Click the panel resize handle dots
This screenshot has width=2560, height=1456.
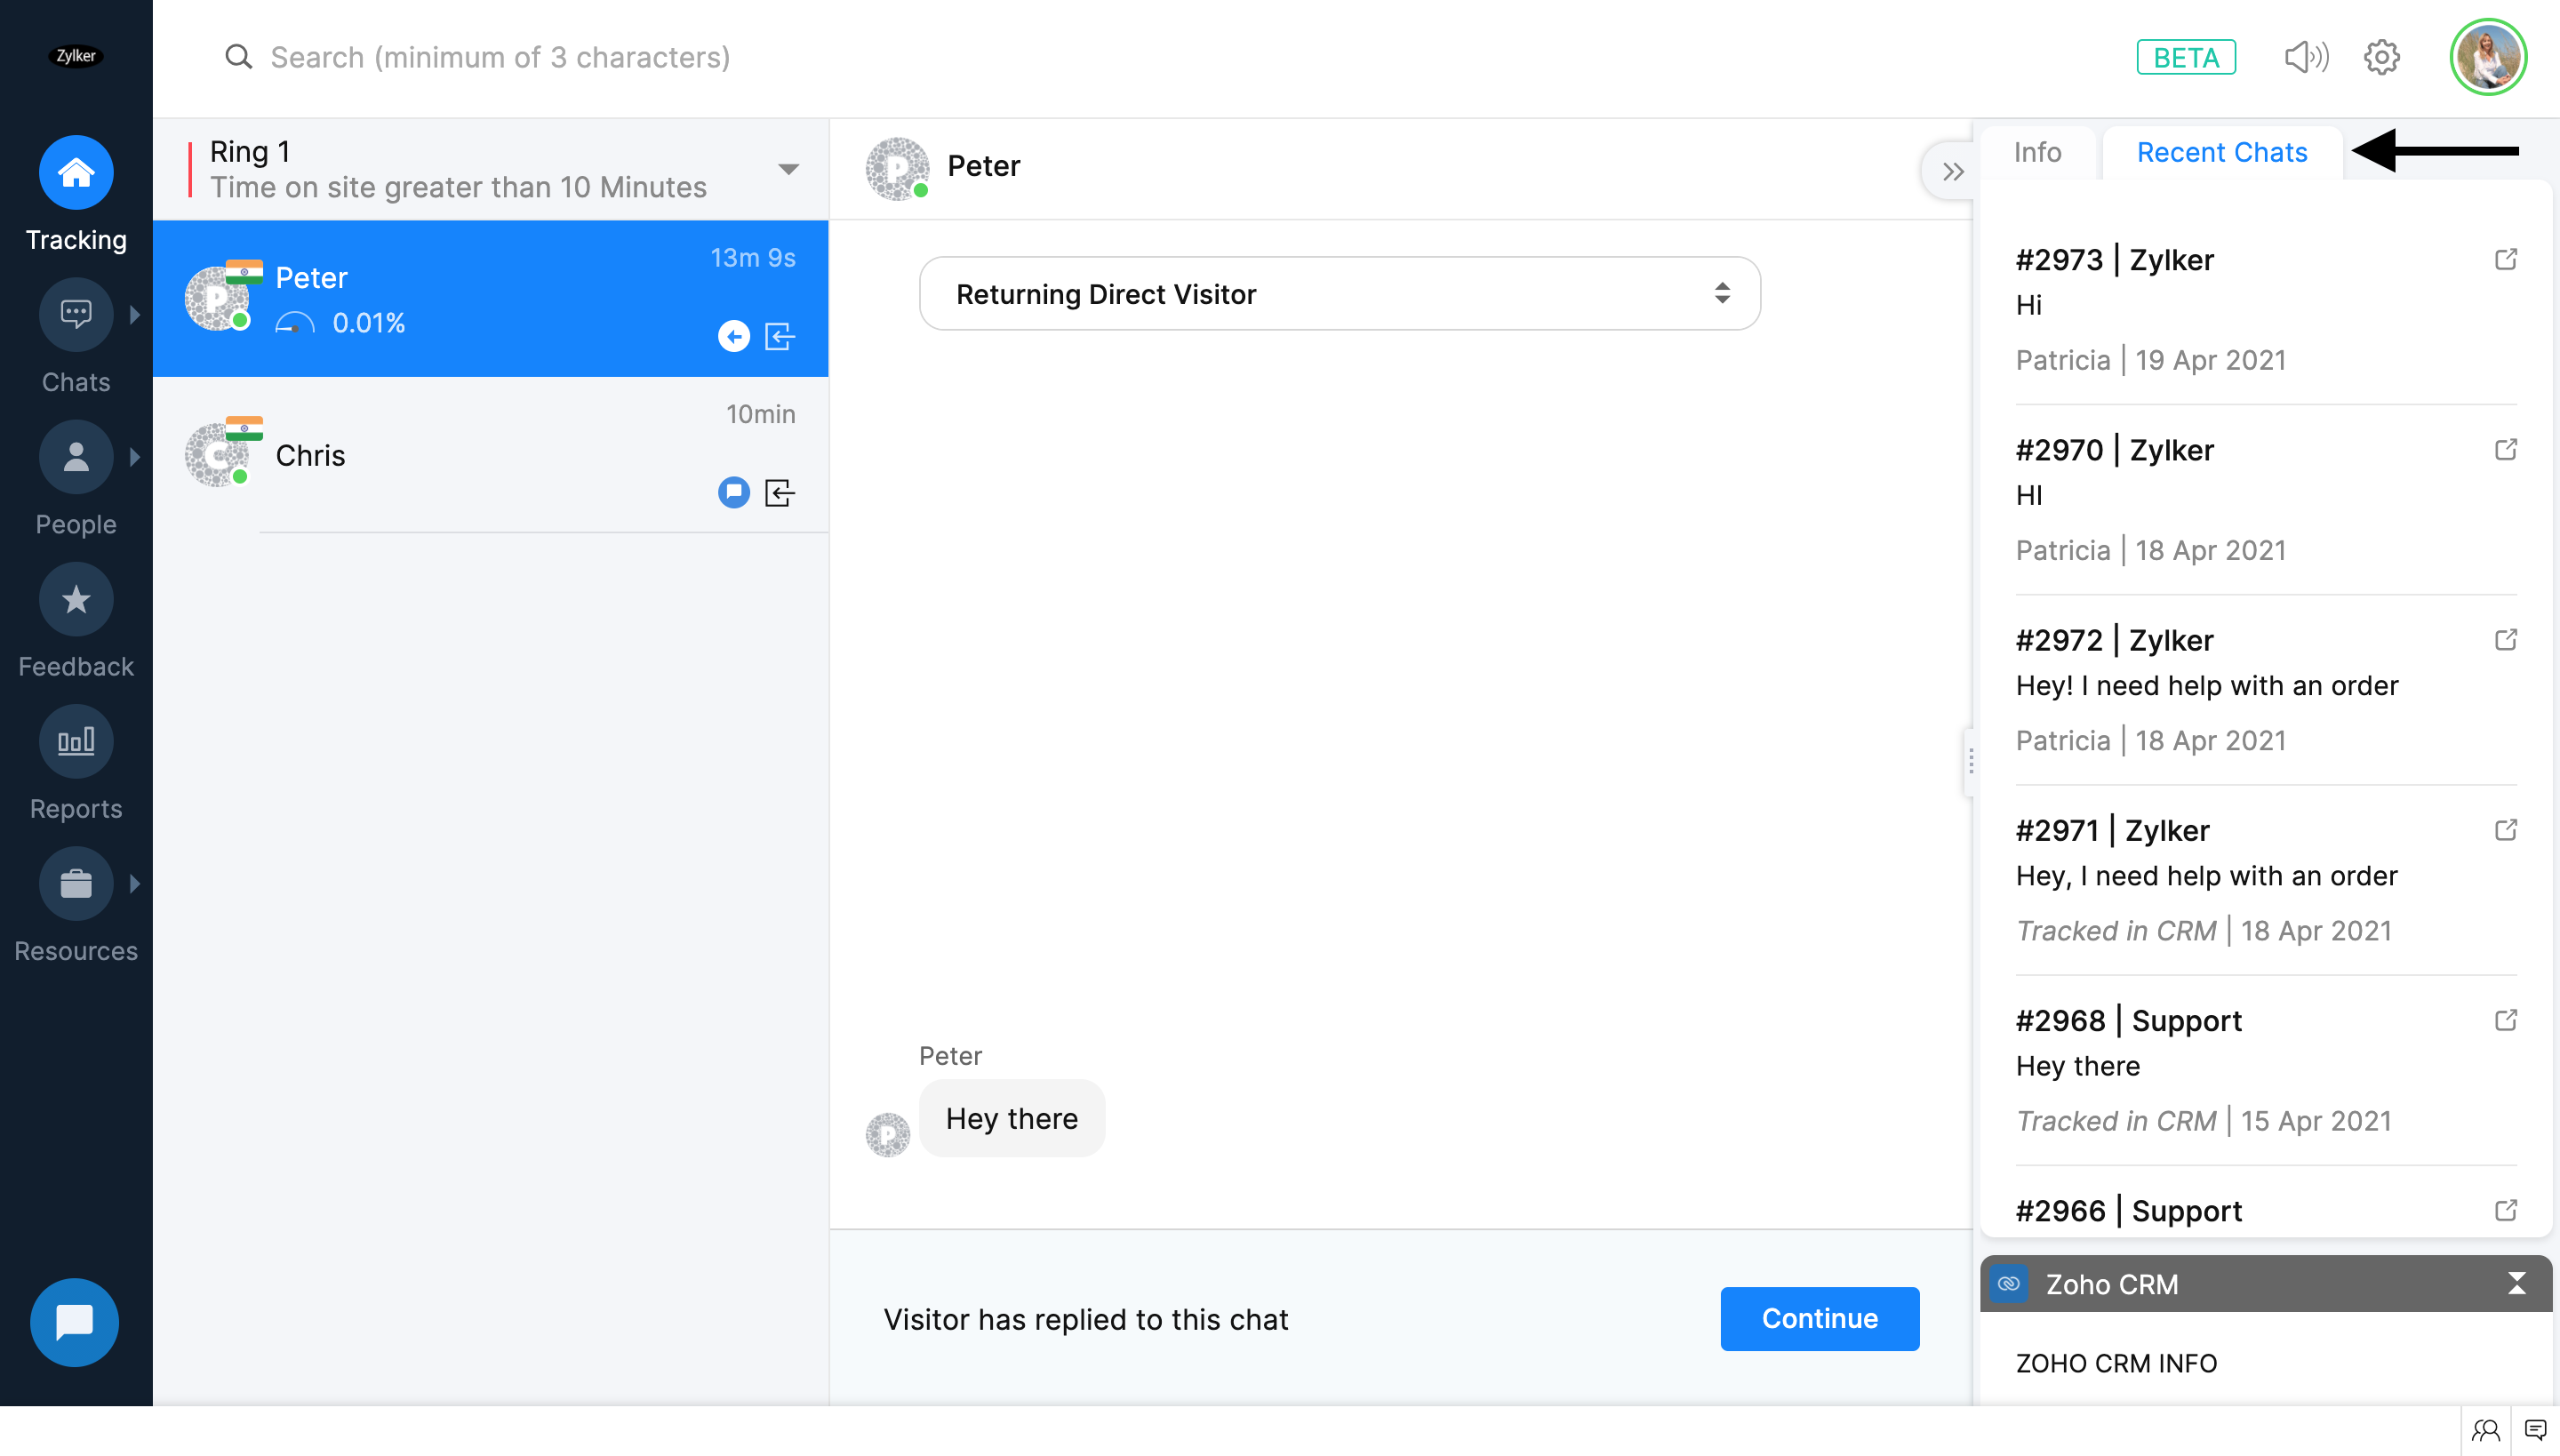(x=1970, y=760)
